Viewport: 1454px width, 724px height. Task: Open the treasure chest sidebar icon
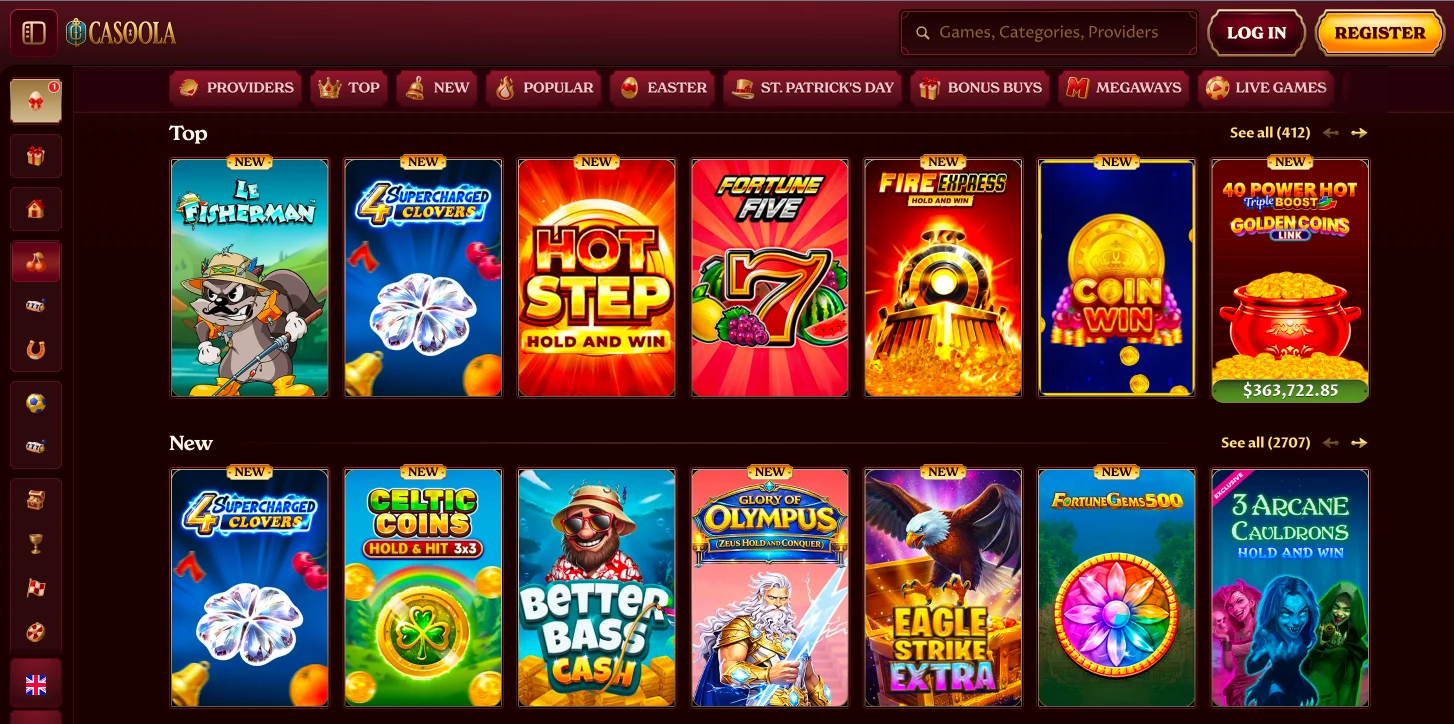tap(36, 499)
